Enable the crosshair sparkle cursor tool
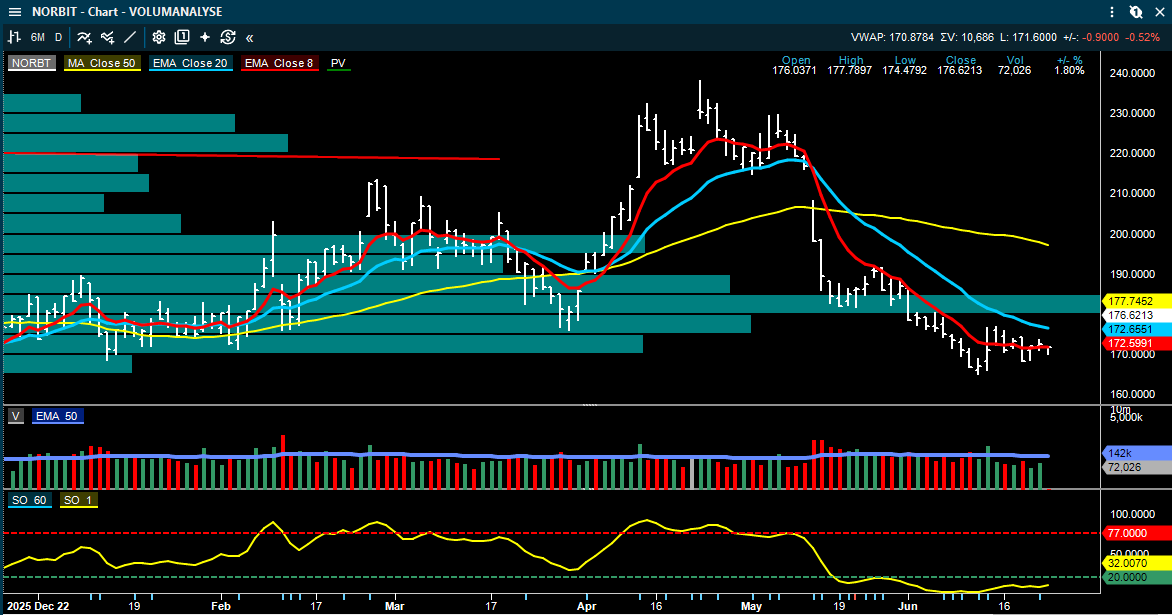The width and height of the screenshot is (1172, 615). tap(205, 37)
